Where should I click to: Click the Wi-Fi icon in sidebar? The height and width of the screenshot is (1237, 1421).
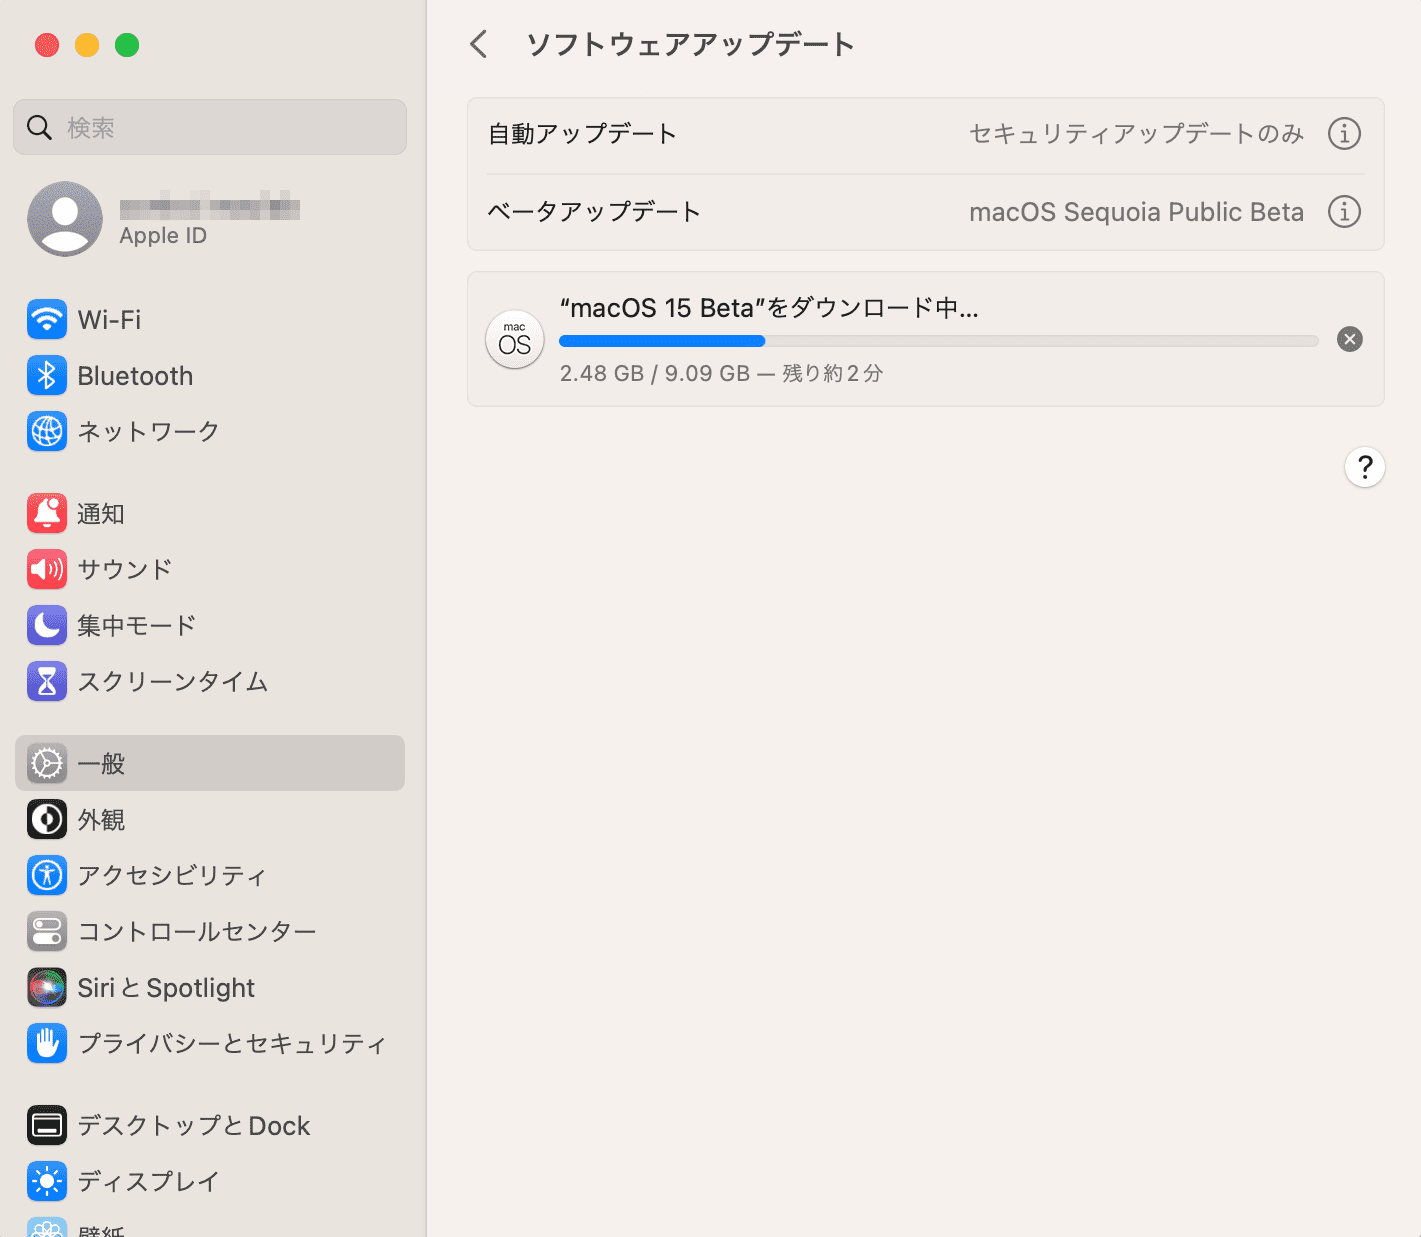tap(47, 320)
